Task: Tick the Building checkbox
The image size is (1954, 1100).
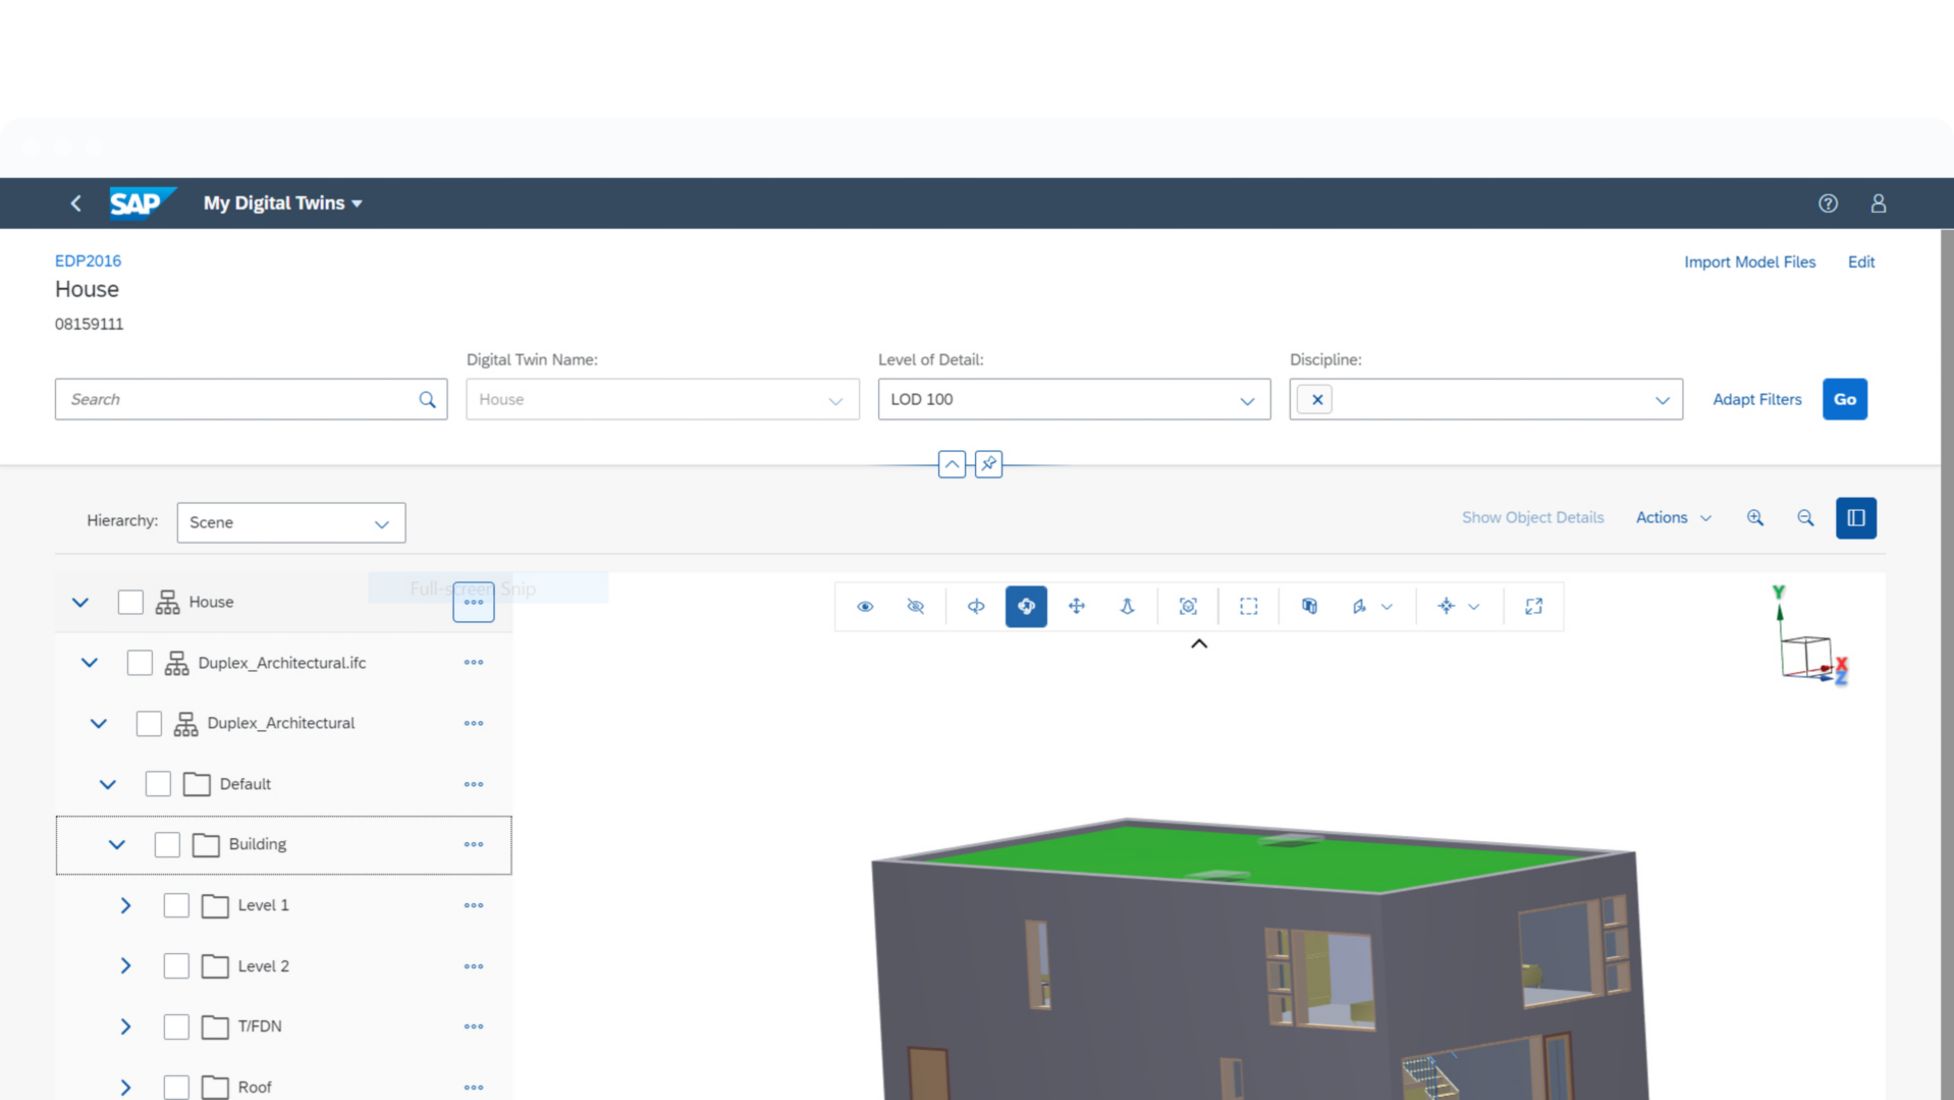Action: [x=167, y=844]
